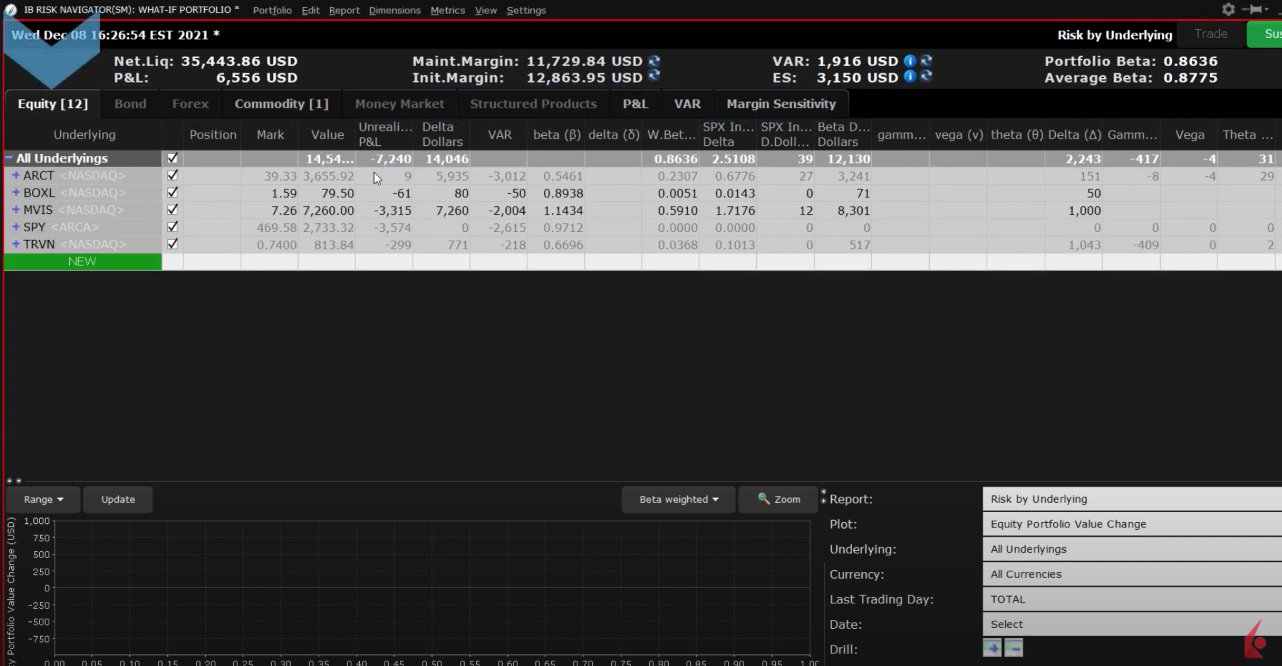Refresh the Init.Margin value

(654, 77)
